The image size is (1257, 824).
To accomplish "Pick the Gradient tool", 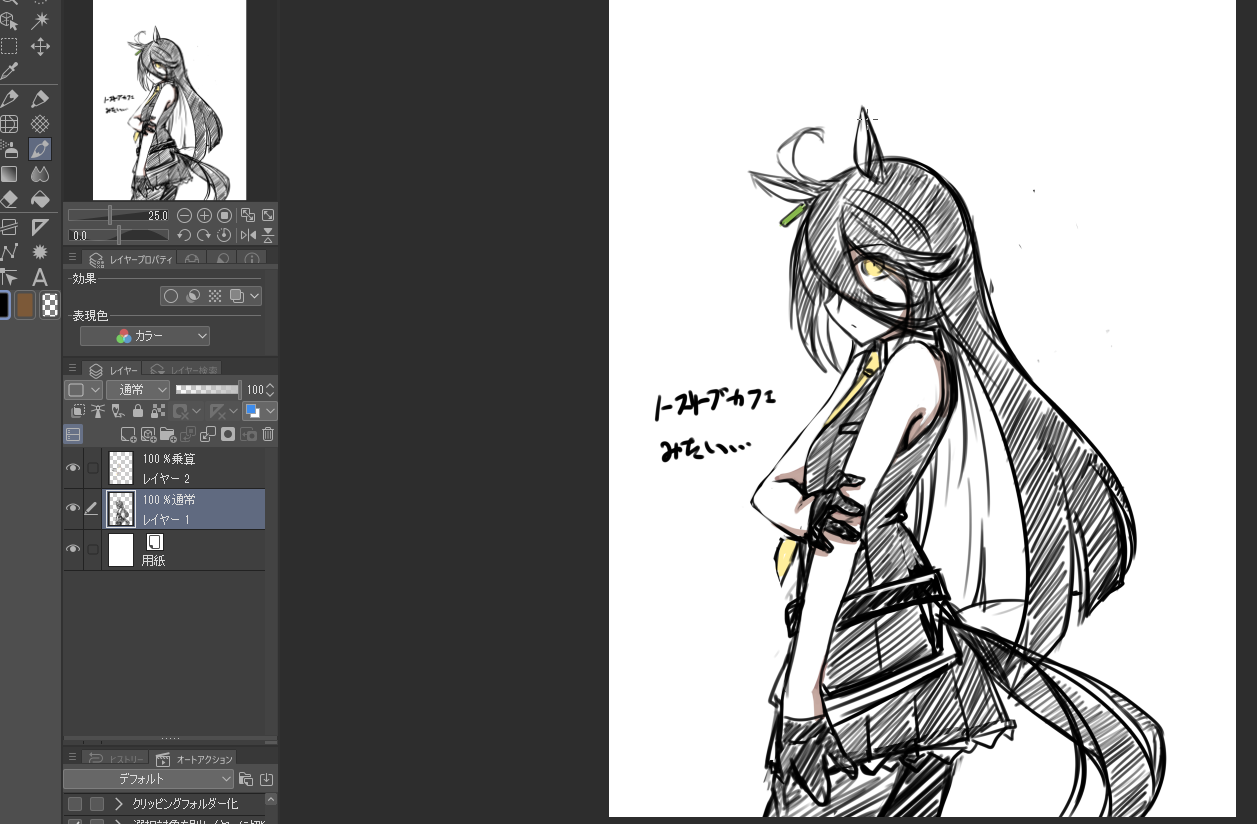I will (9, 174).
